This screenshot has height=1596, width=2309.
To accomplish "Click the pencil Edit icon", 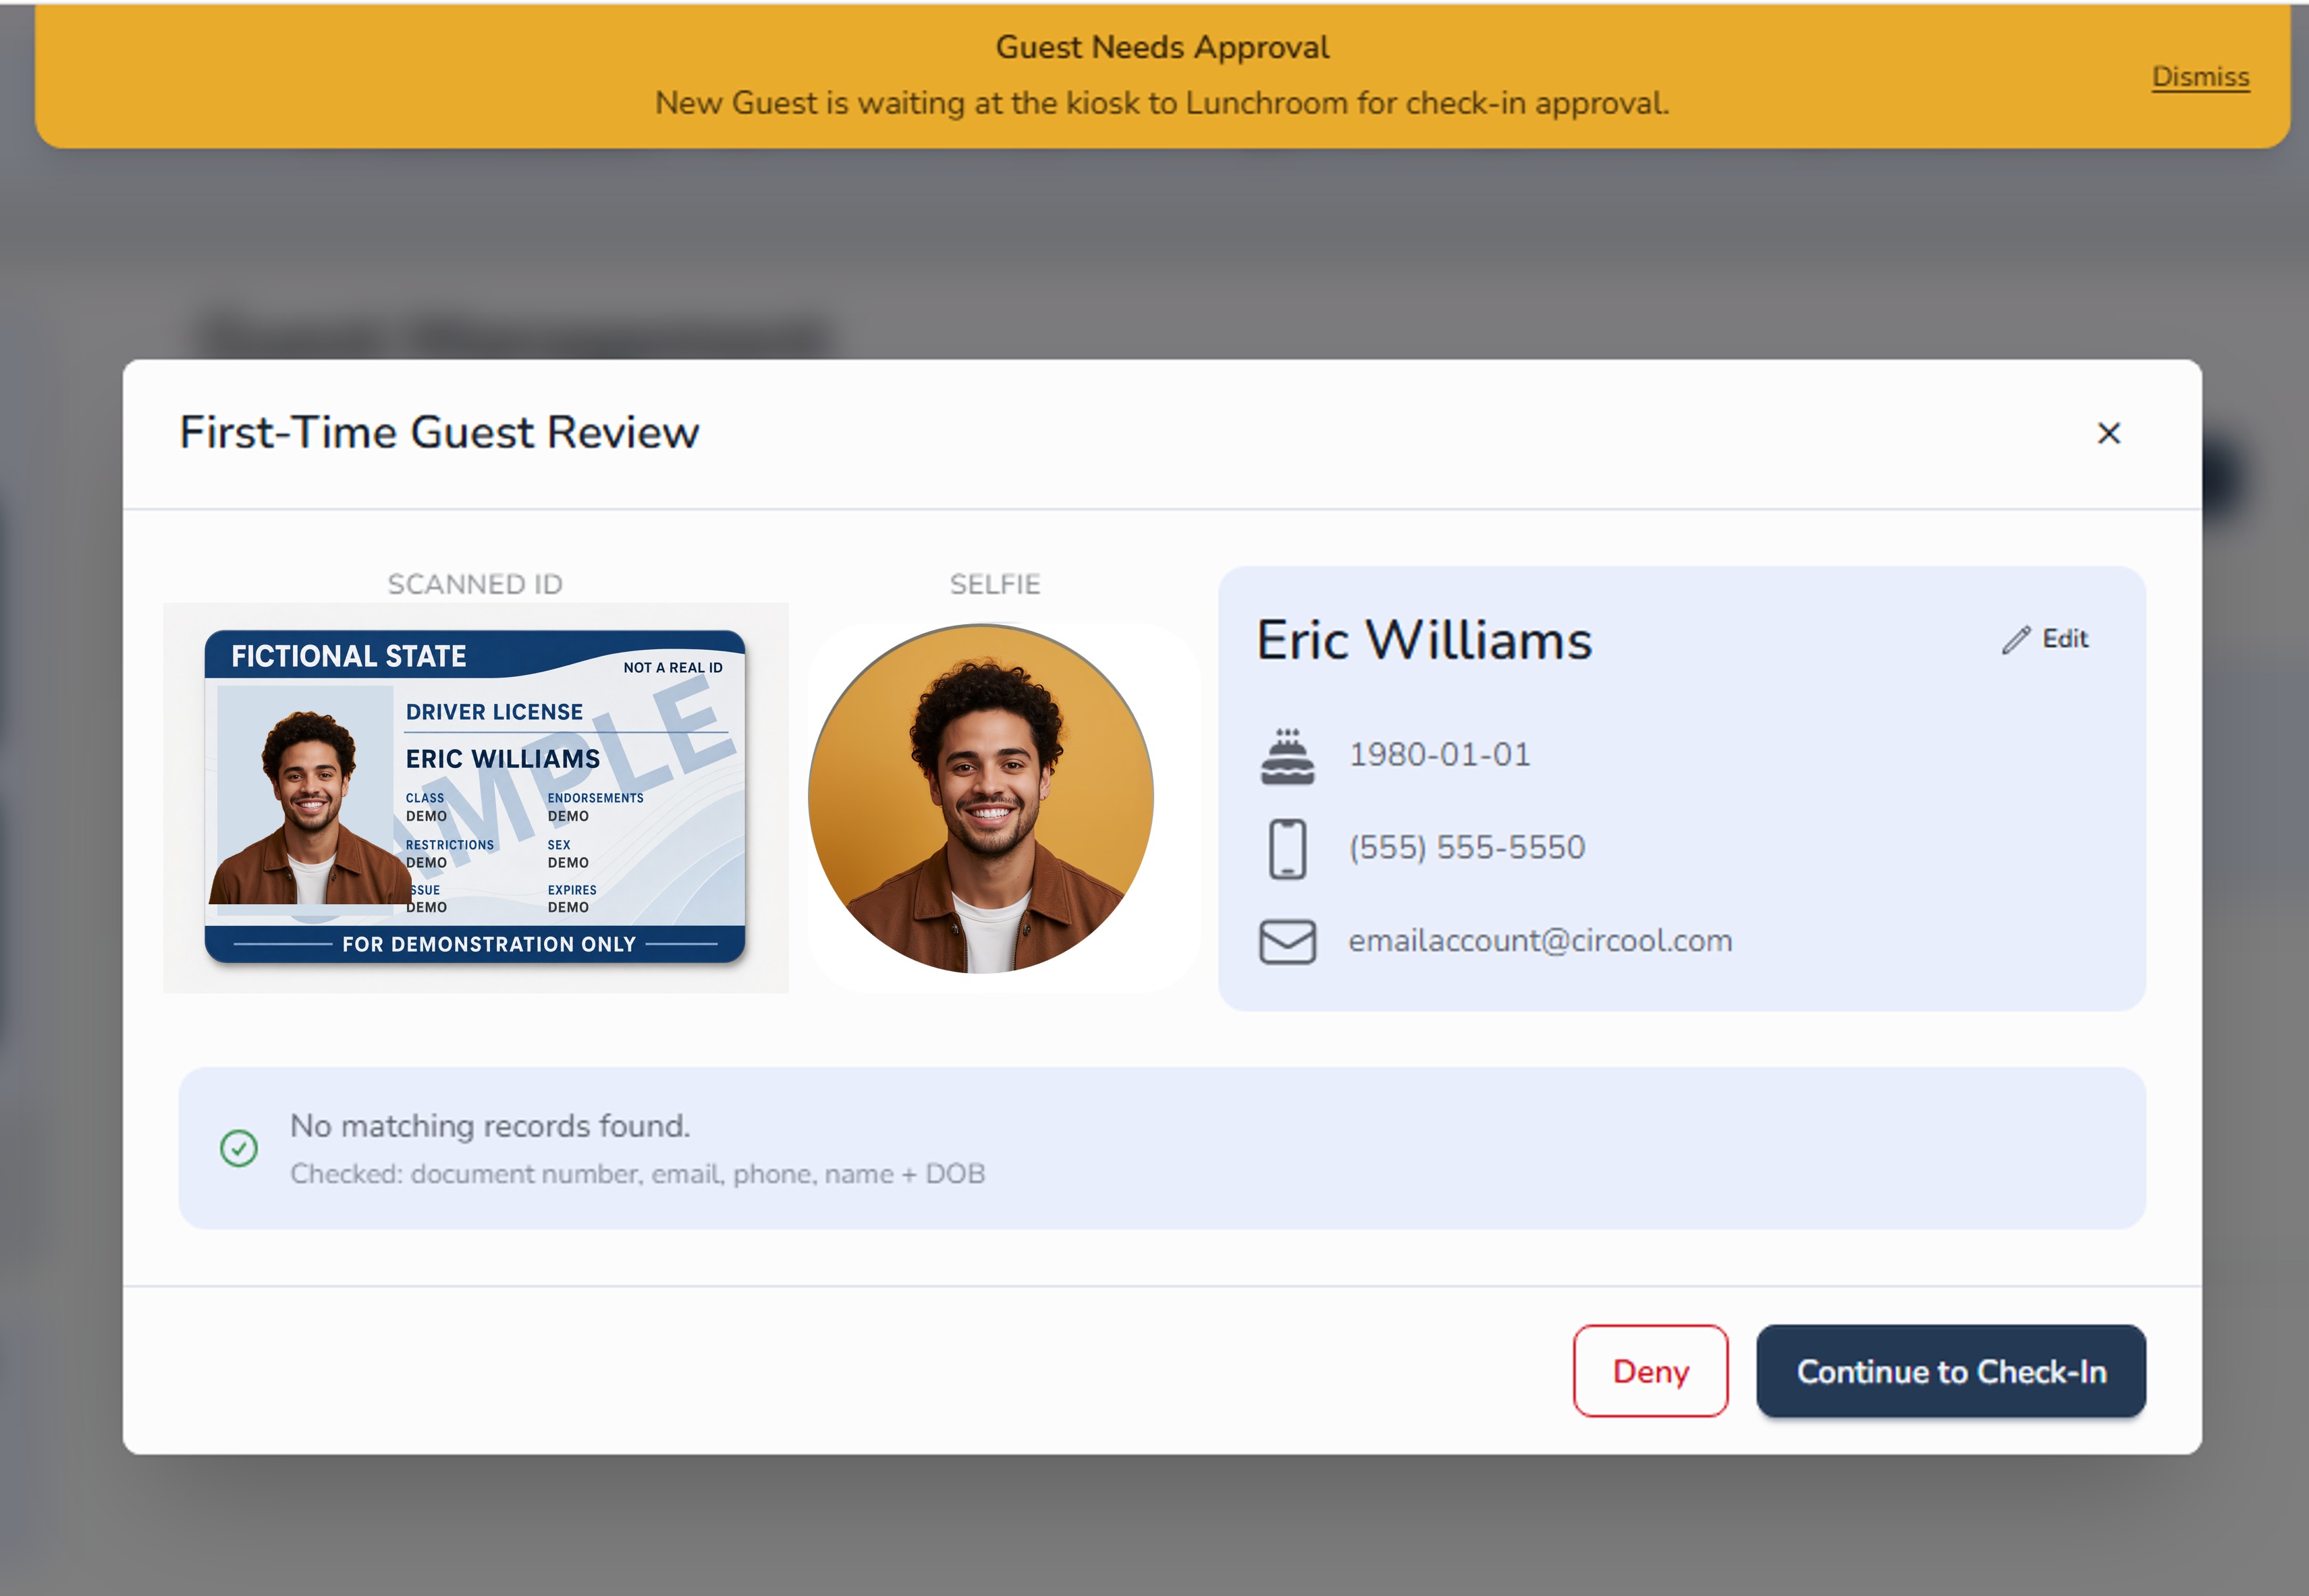I will pyautogui.click(x=2015, y=640).
